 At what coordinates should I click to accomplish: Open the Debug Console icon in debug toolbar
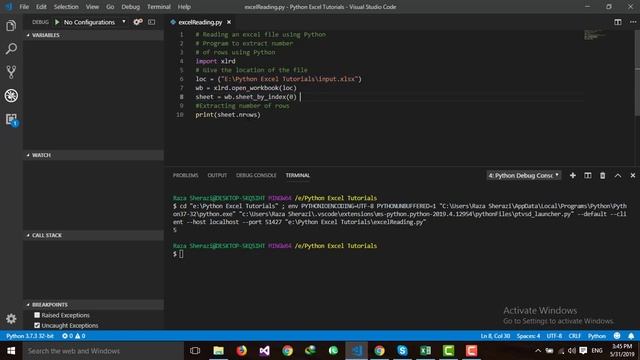(x=151, y=22)
